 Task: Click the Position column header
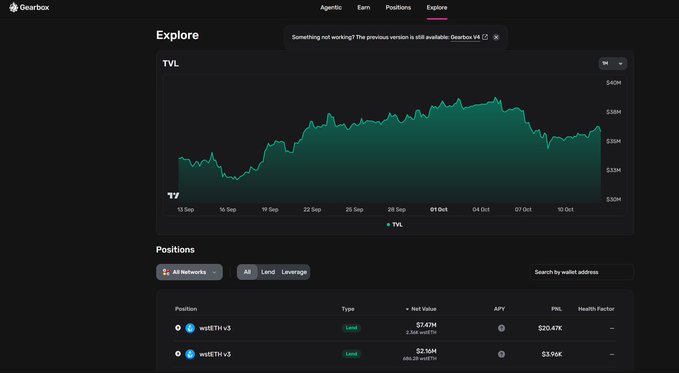click(186, 309)
